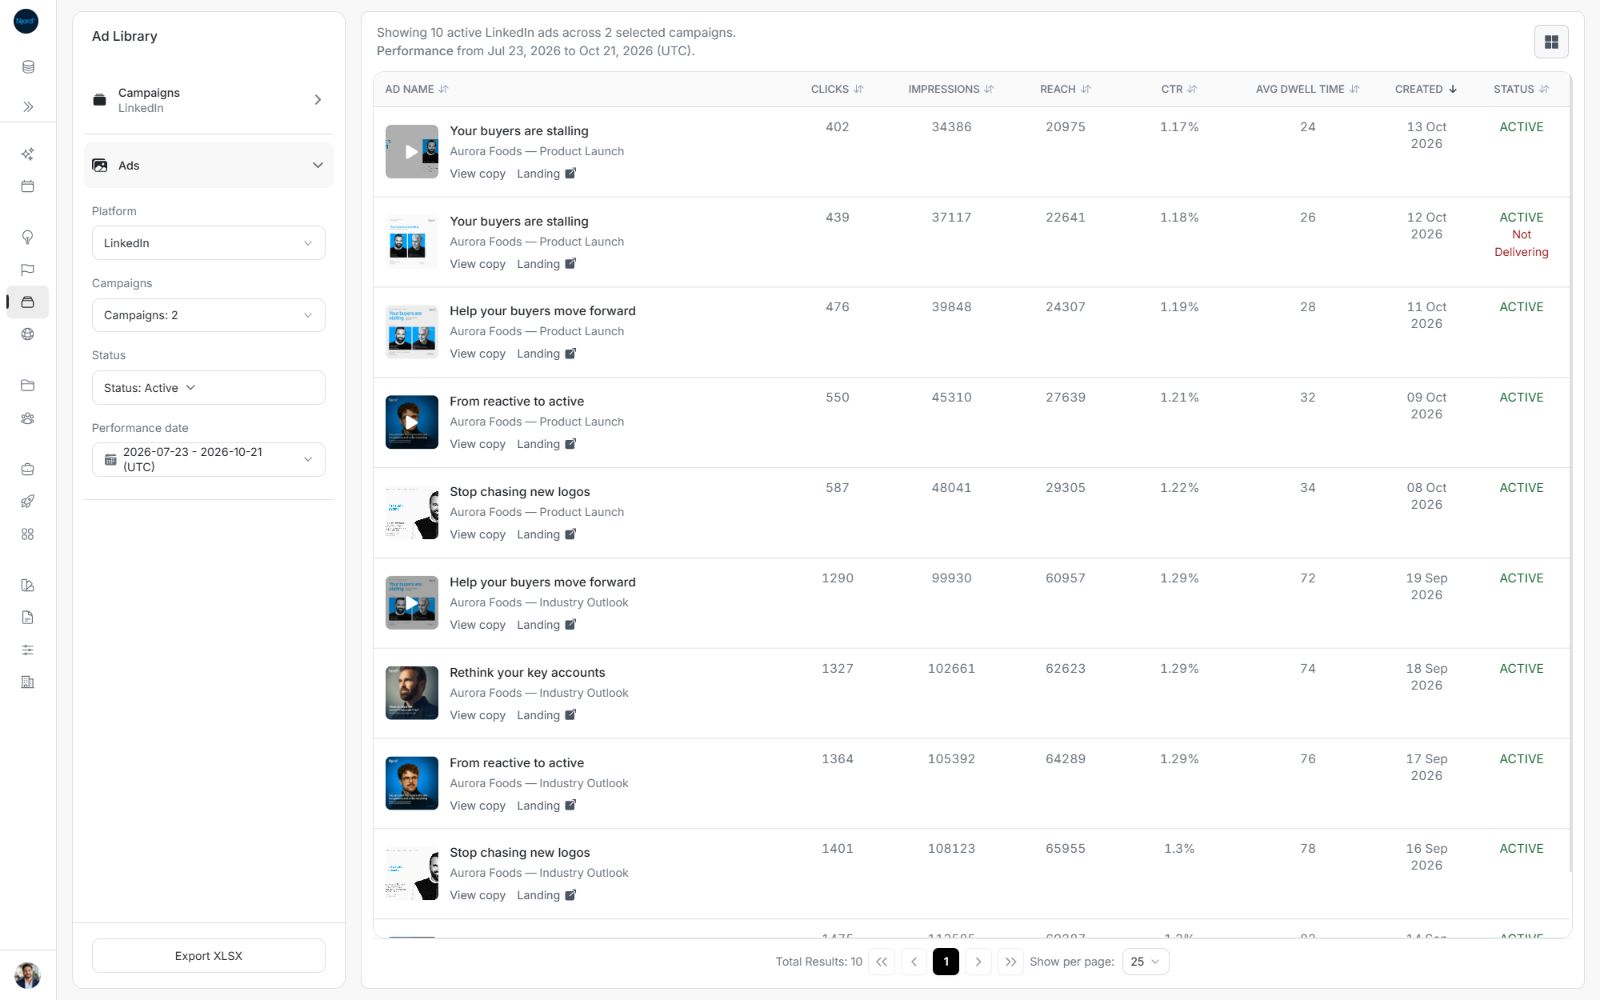Expand the sidebar with double chevron icon
The height and width of the screenshot is (1000, 1600).
click(28, 107)
